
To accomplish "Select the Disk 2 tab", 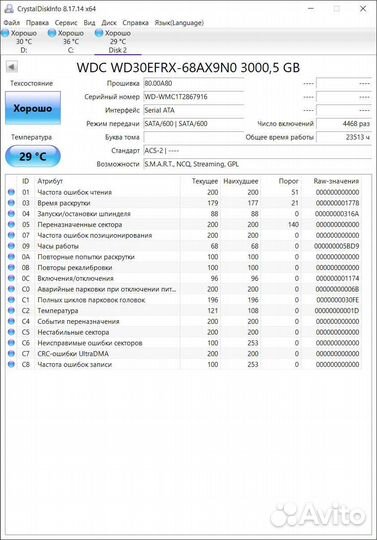I will click(x=118, y=41).
